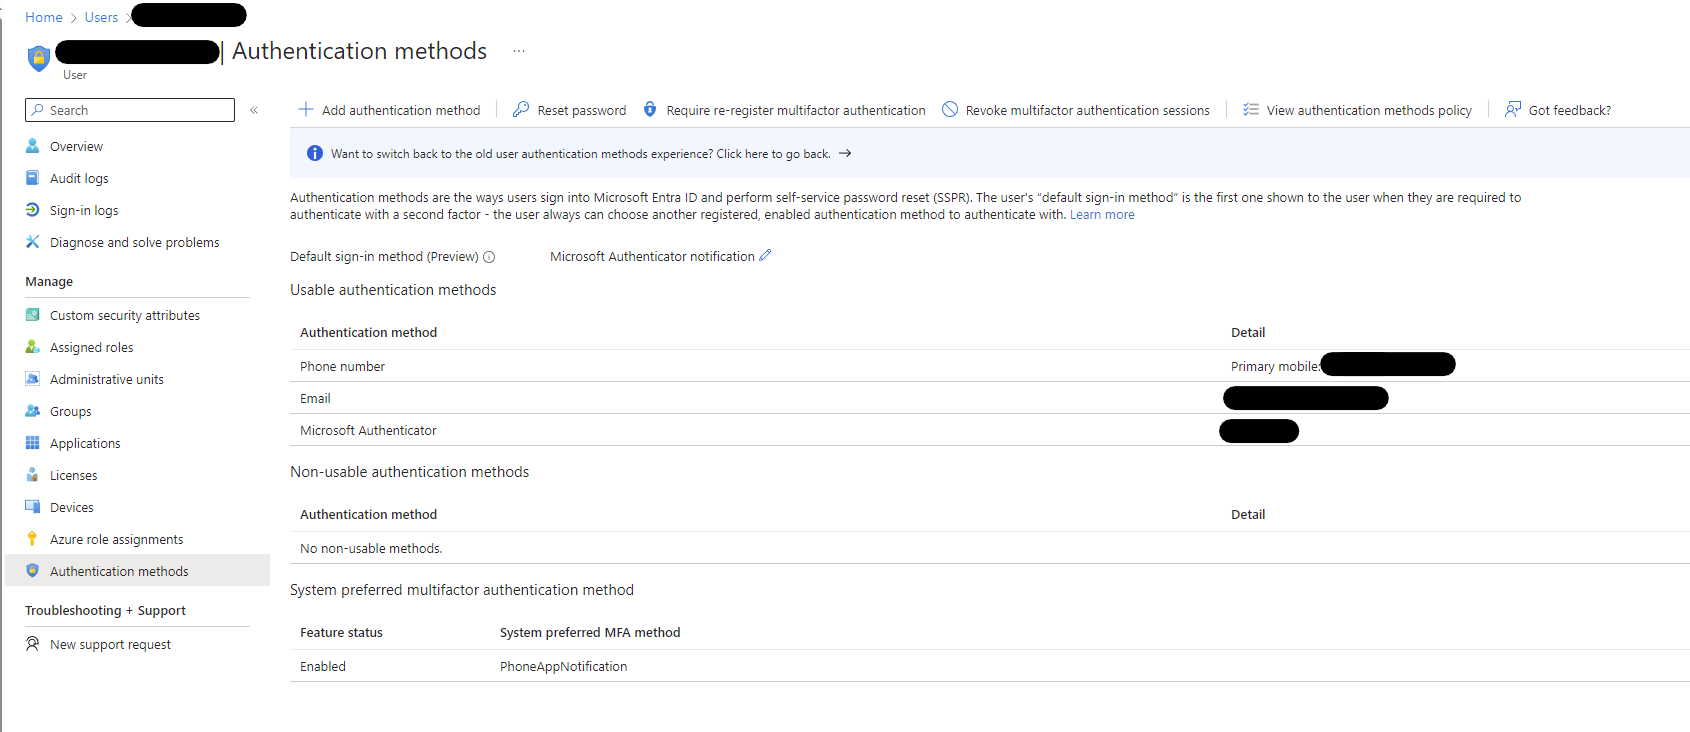Click the Authentication methods shield icon in sidebar
This screenshot has height=732, width=1690.
[33, 571]
